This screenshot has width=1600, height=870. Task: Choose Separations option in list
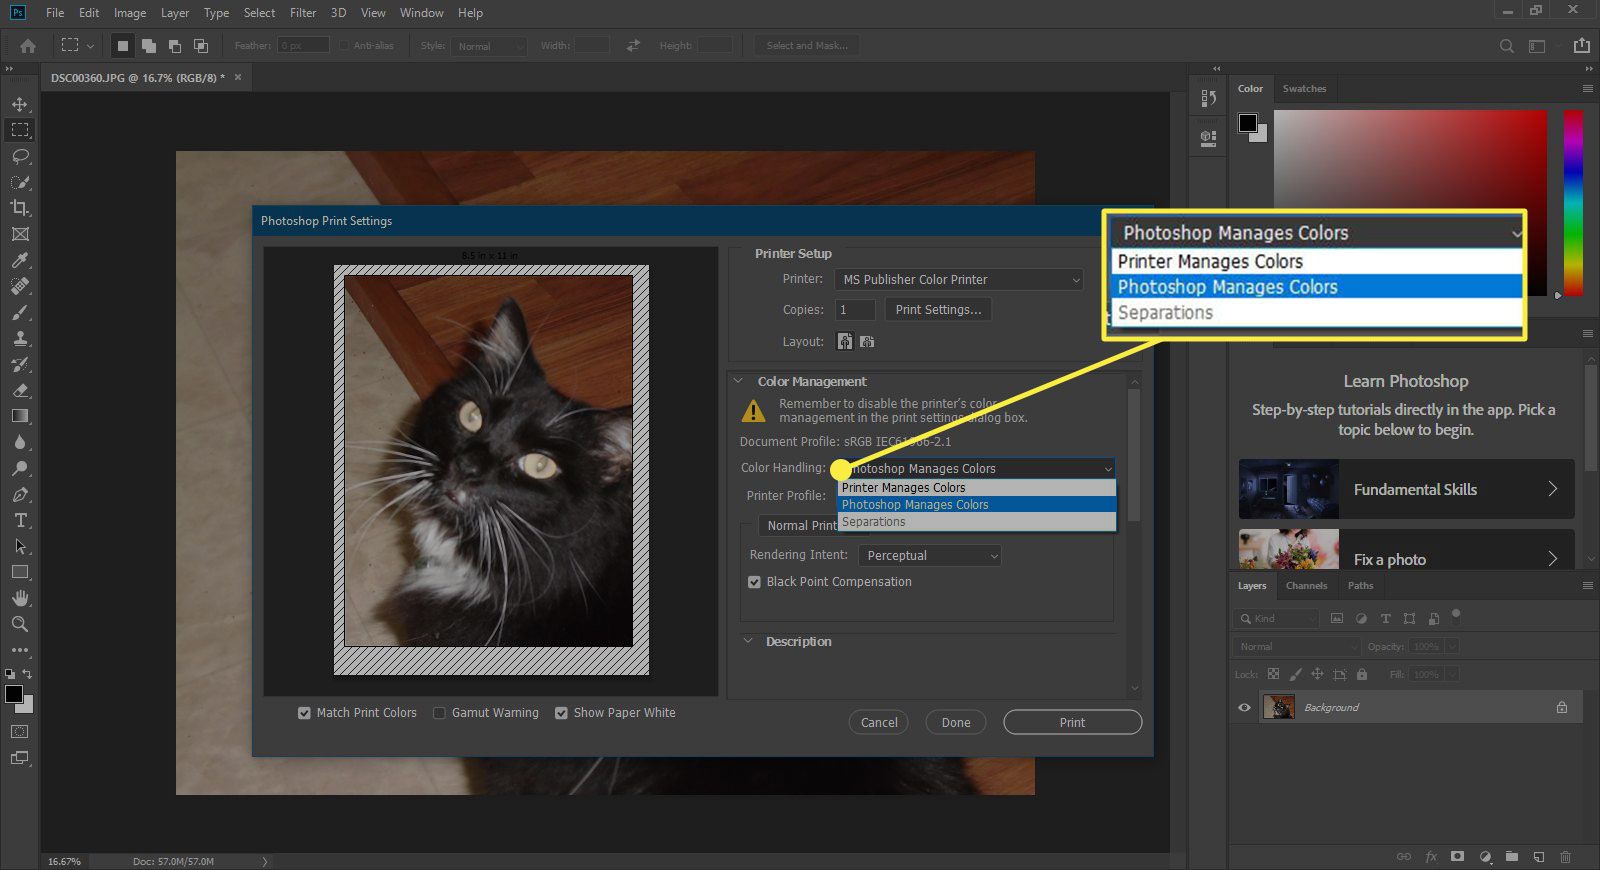coord(976,522)
